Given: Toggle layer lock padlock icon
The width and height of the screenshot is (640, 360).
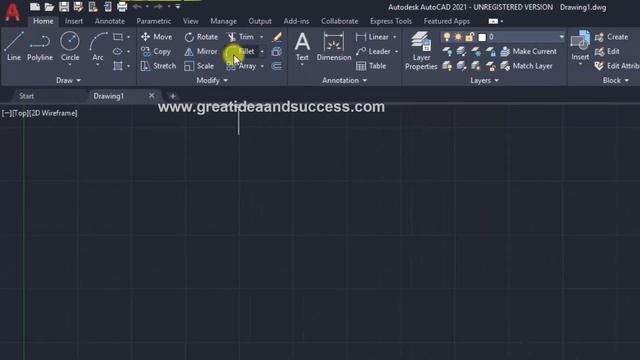Looking at the screenshot, I should (470, 37).
